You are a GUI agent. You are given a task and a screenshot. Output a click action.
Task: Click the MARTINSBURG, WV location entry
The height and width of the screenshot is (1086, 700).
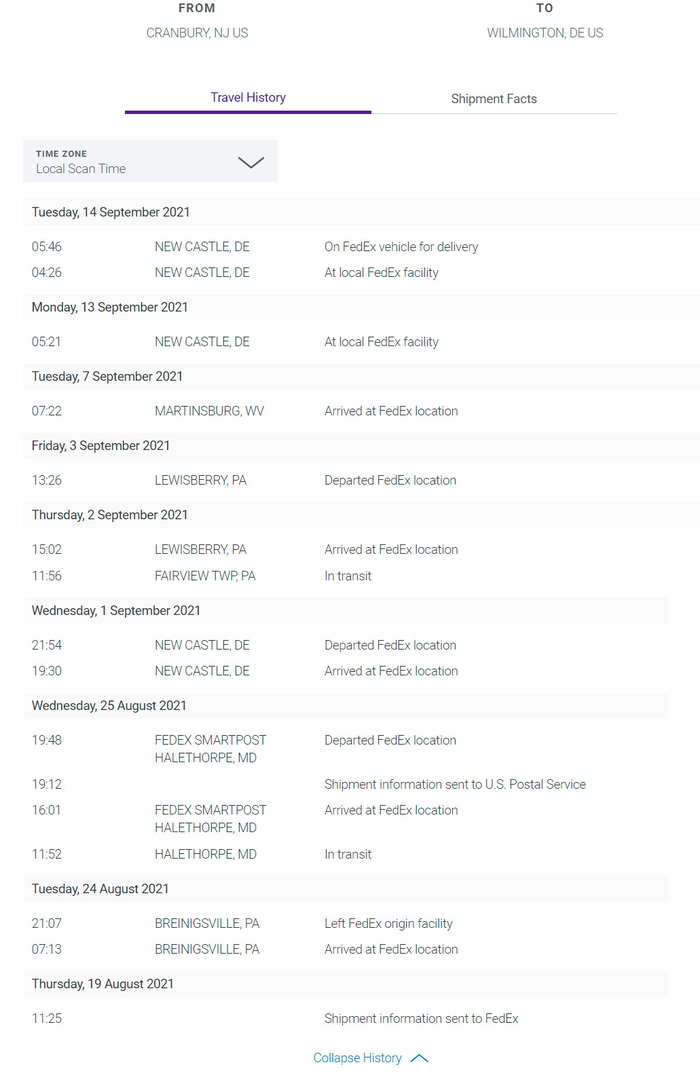click(209, 411)
